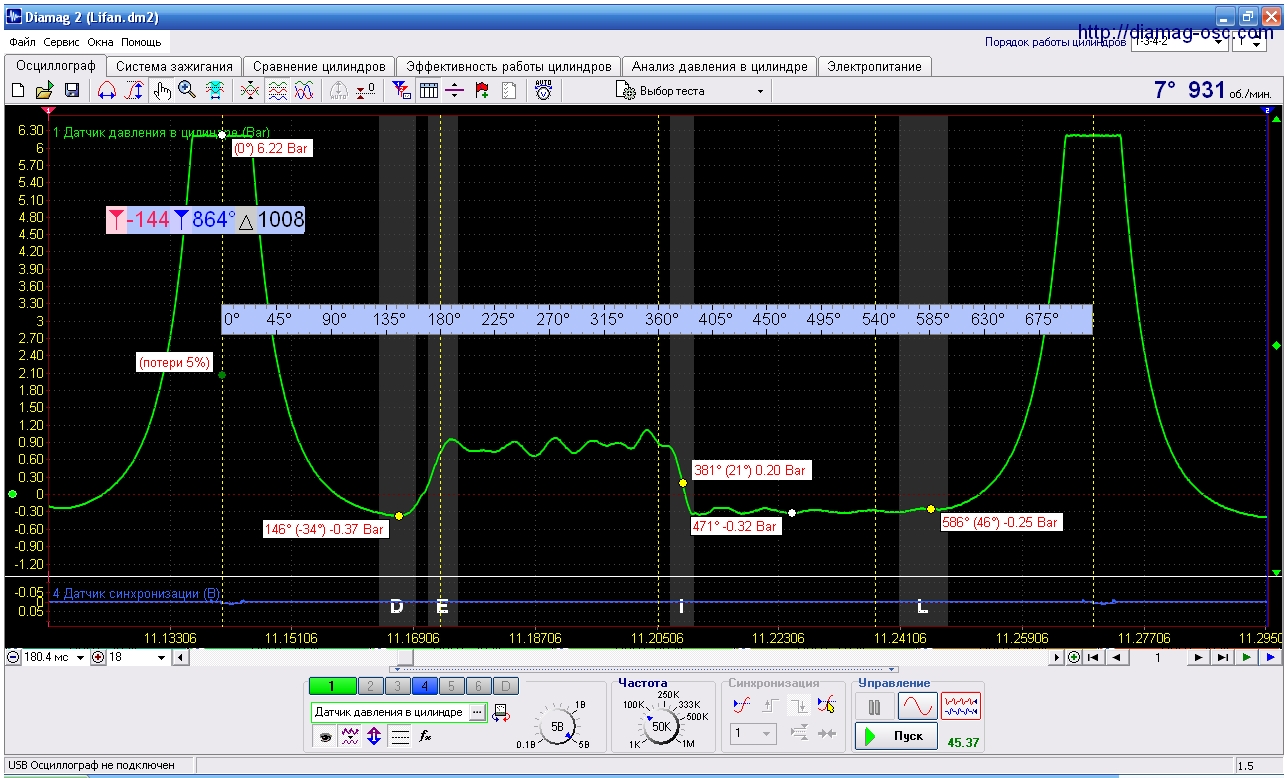1288x778 pixels.
Task: Click the blue vertical arrows icon
Action: click(x=374, y=737)
